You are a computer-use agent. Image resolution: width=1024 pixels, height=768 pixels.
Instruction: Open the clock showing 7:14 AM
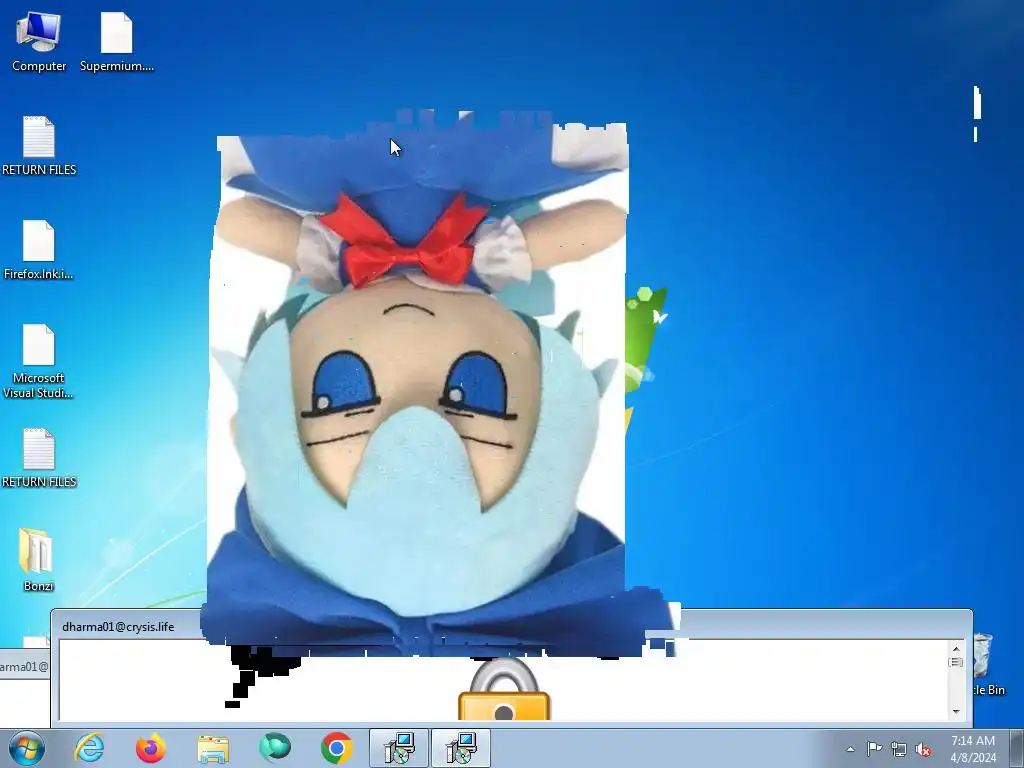coord(973,748)
